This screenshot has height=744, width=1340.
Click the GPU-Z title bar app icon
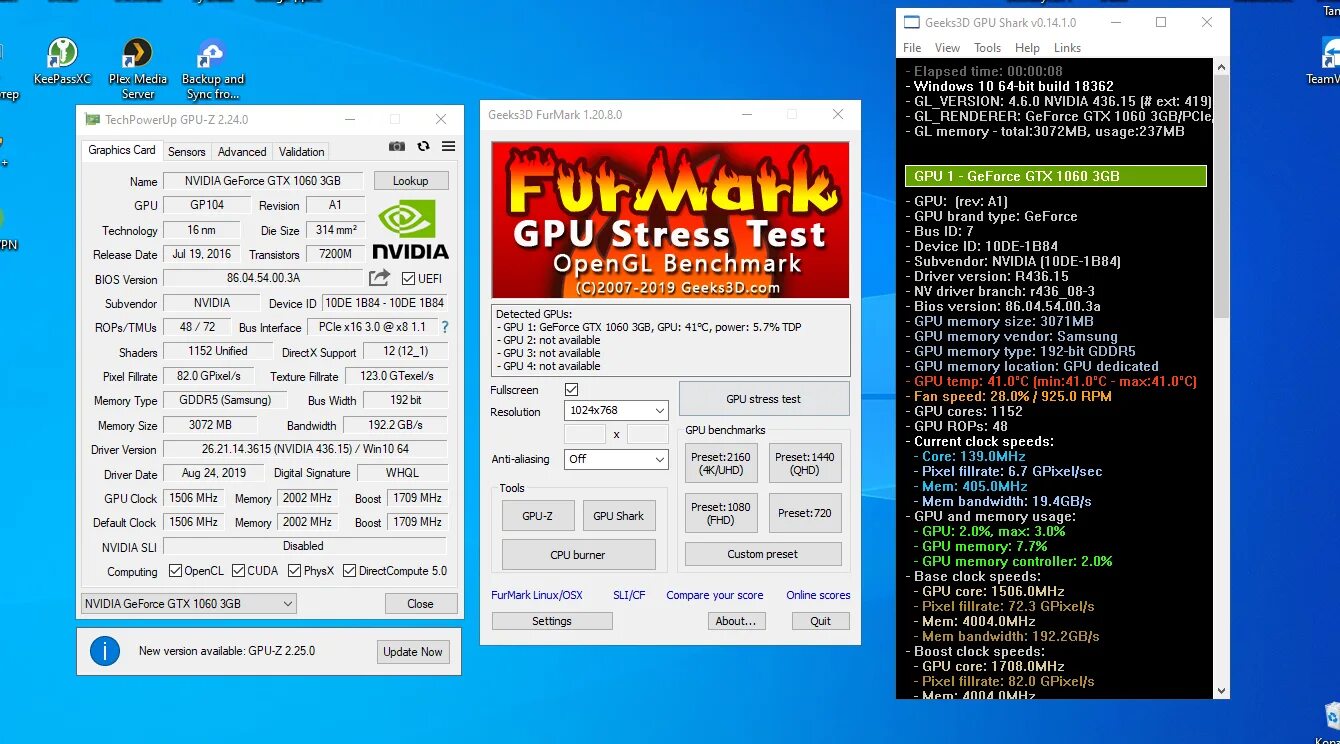click(92, 119)
